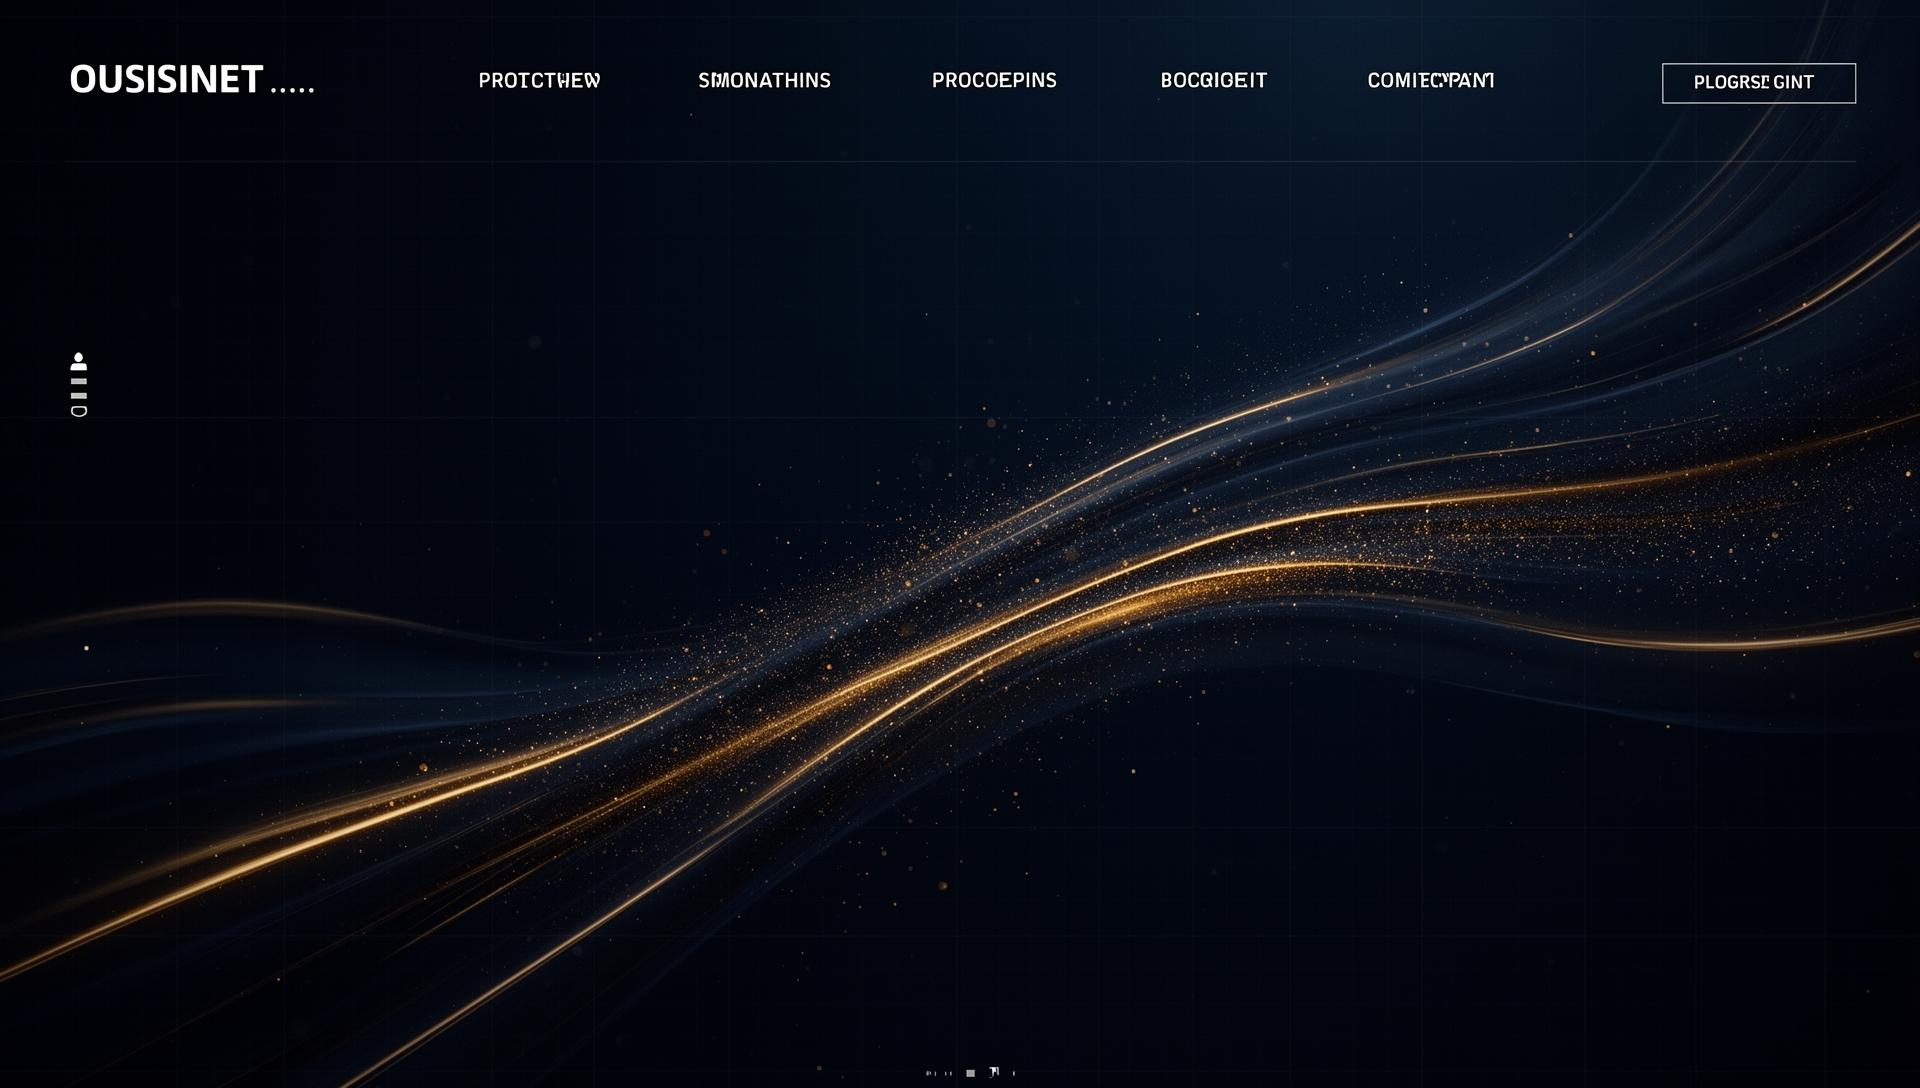Click the rightmost tick in the bottom pagination
Image resolution: width=1920 pixels, height=1088 pixels.
pyautogui.click(x=1013, y=1074)
